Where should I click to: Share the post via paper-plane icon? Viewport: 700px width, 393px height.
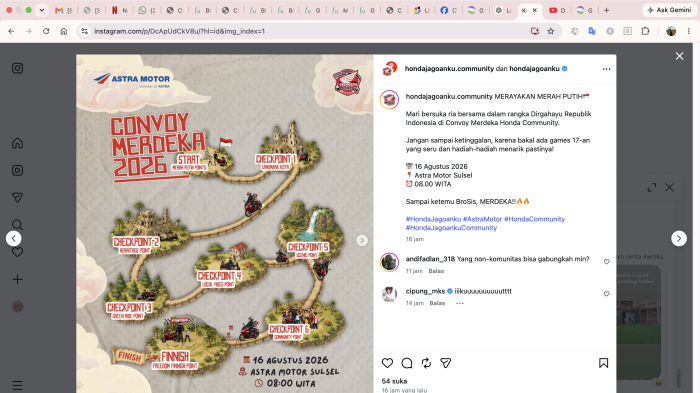tap(446, 363)
